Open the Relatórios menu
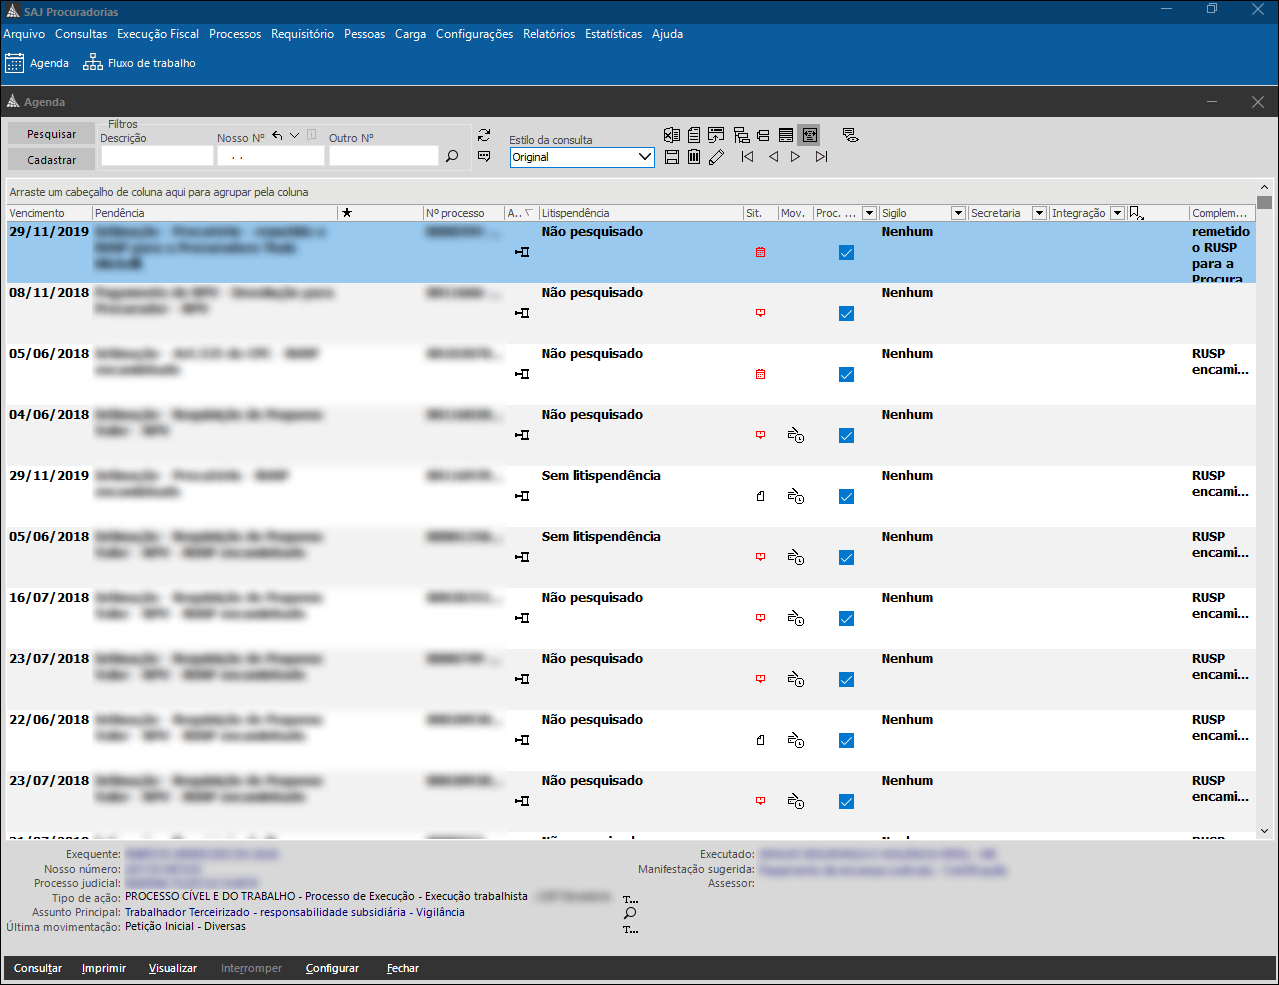 [x=549, y=34]
